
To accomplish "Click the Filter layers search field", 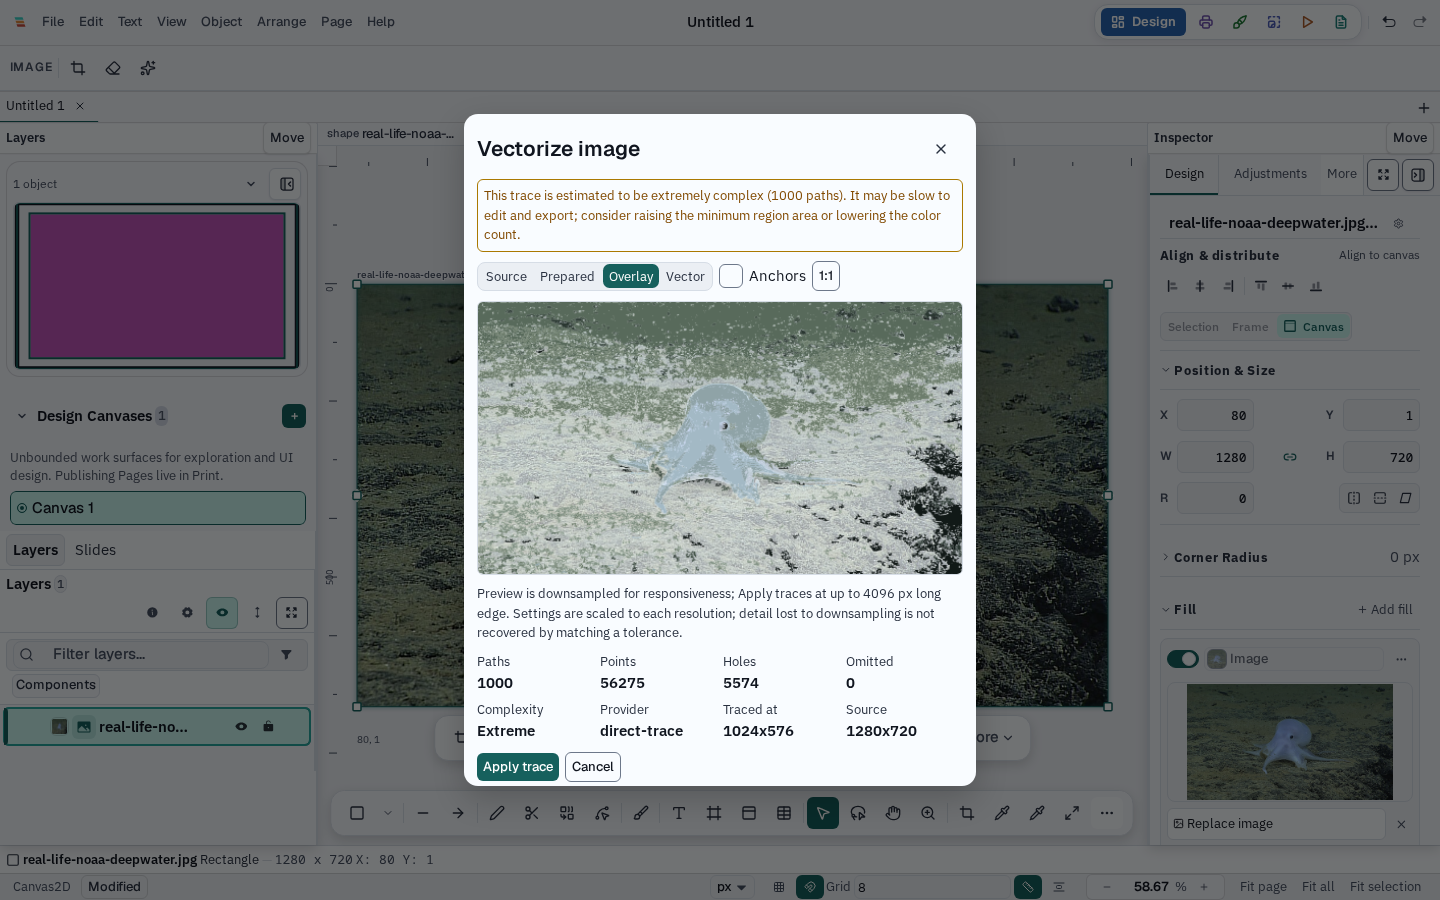I will (158, 654).
